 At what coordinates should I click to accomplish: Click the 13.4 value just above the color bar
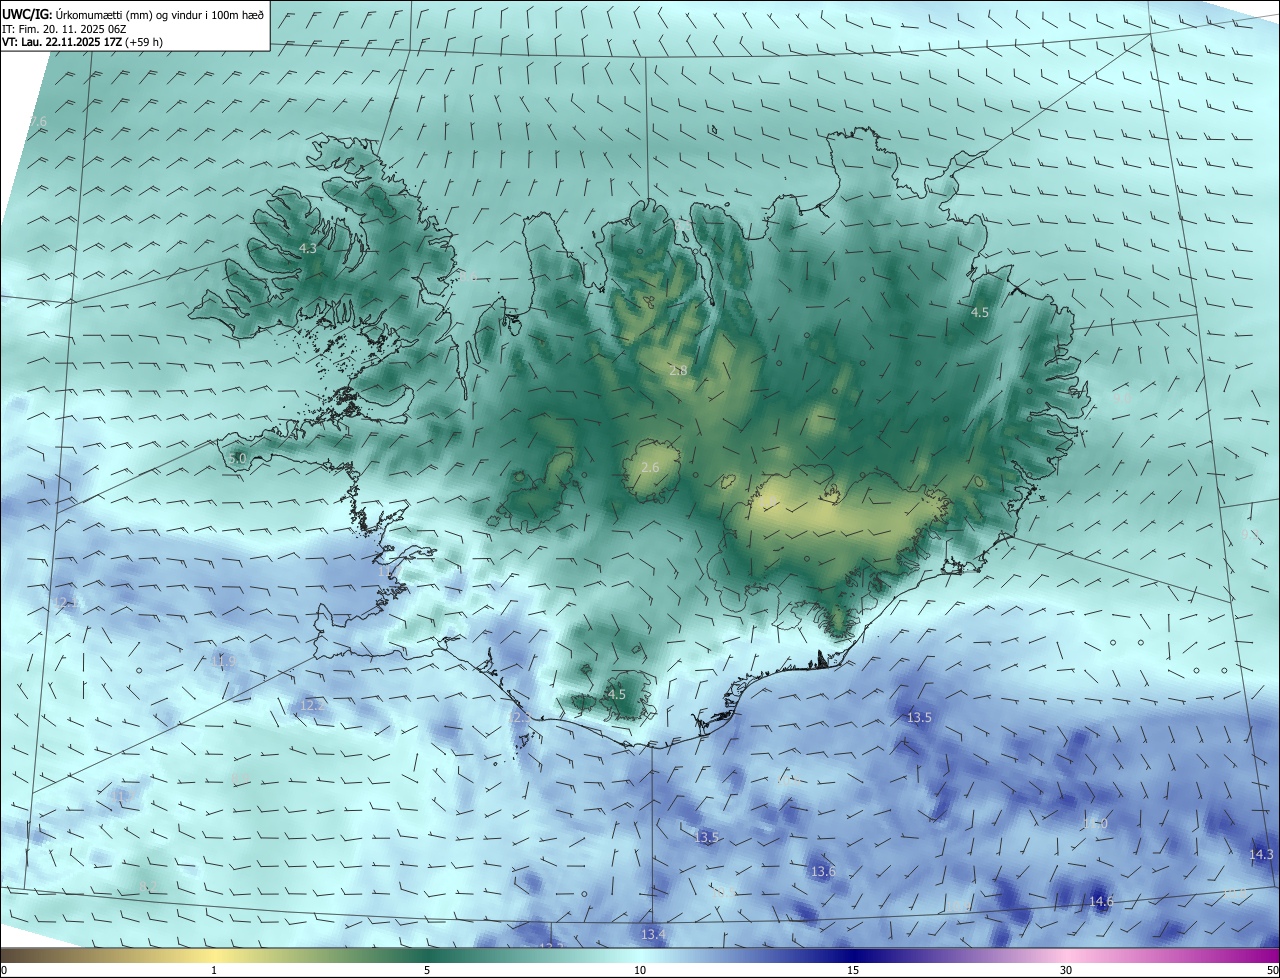coord(653,934)
